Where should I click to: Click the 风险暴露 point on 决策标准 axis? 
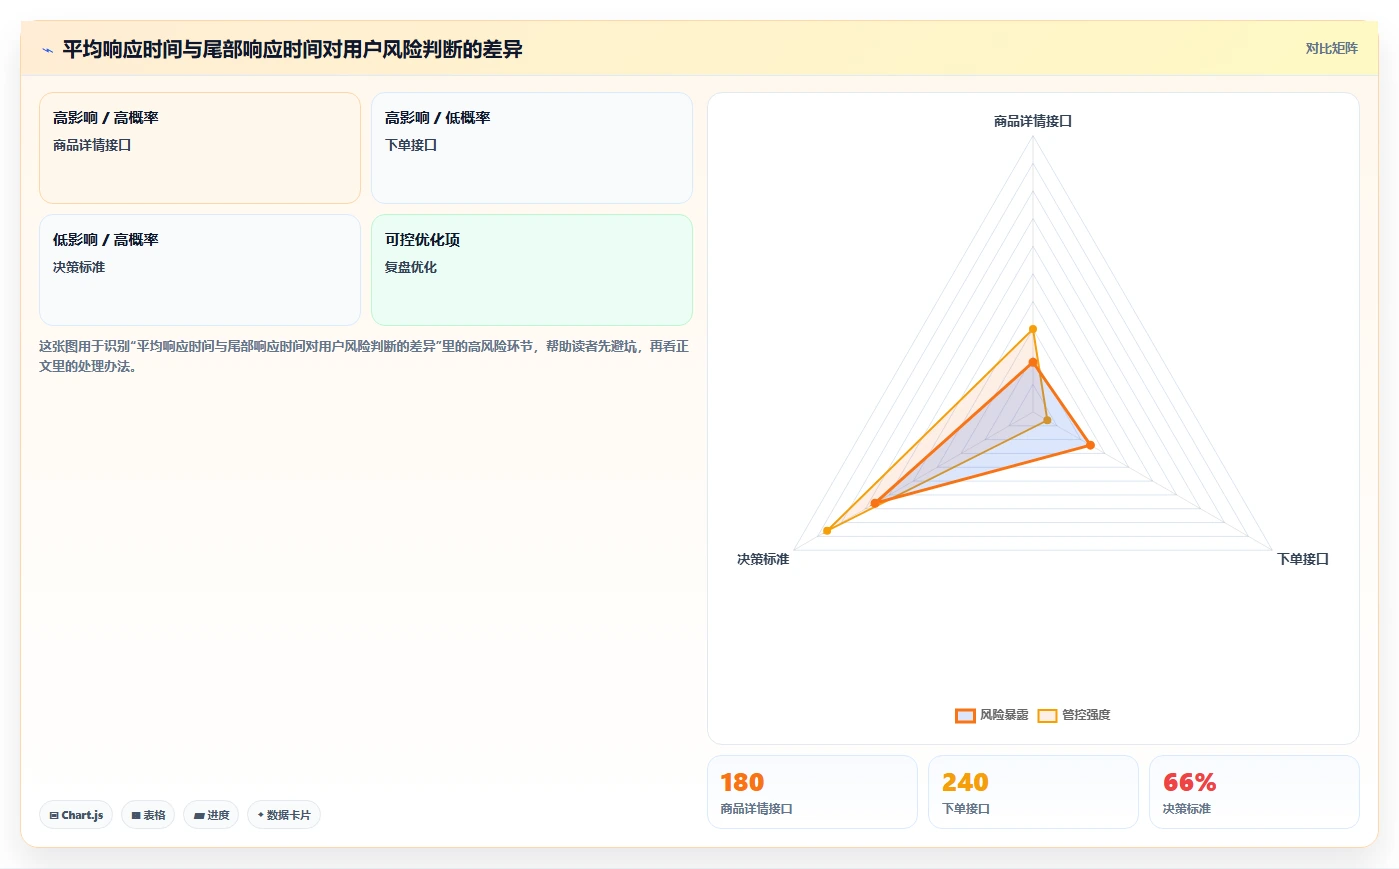point(875,503)
